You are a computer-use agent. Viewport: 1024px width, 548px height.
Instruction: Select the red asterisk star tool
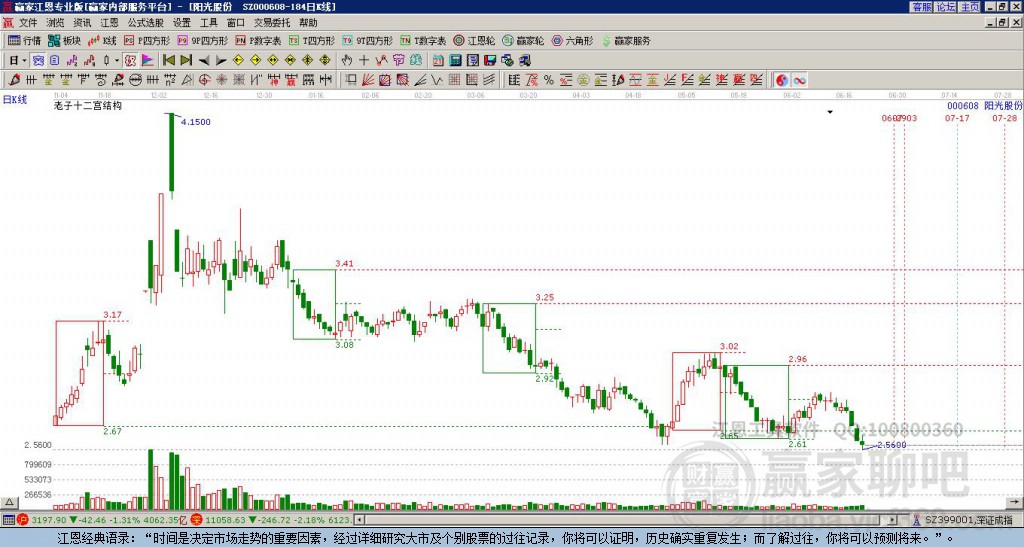click(x=221, y=80)
